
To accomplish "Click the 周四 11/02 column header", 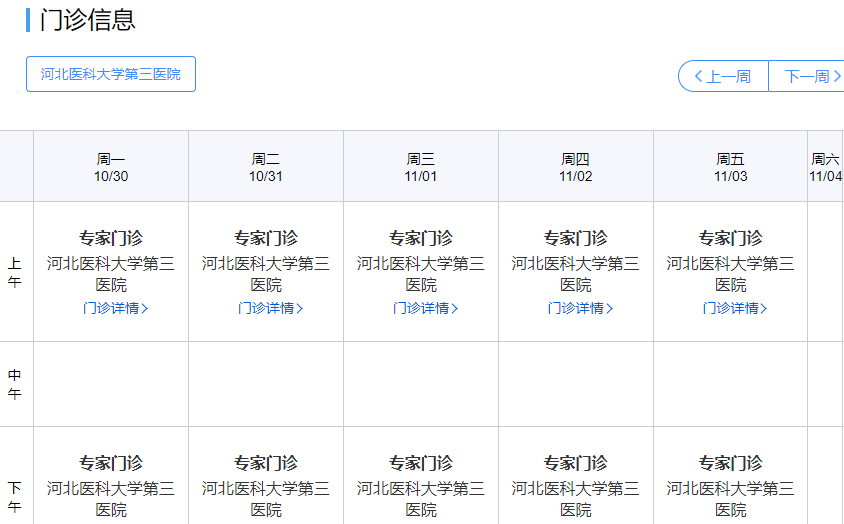I will point(576,167).
